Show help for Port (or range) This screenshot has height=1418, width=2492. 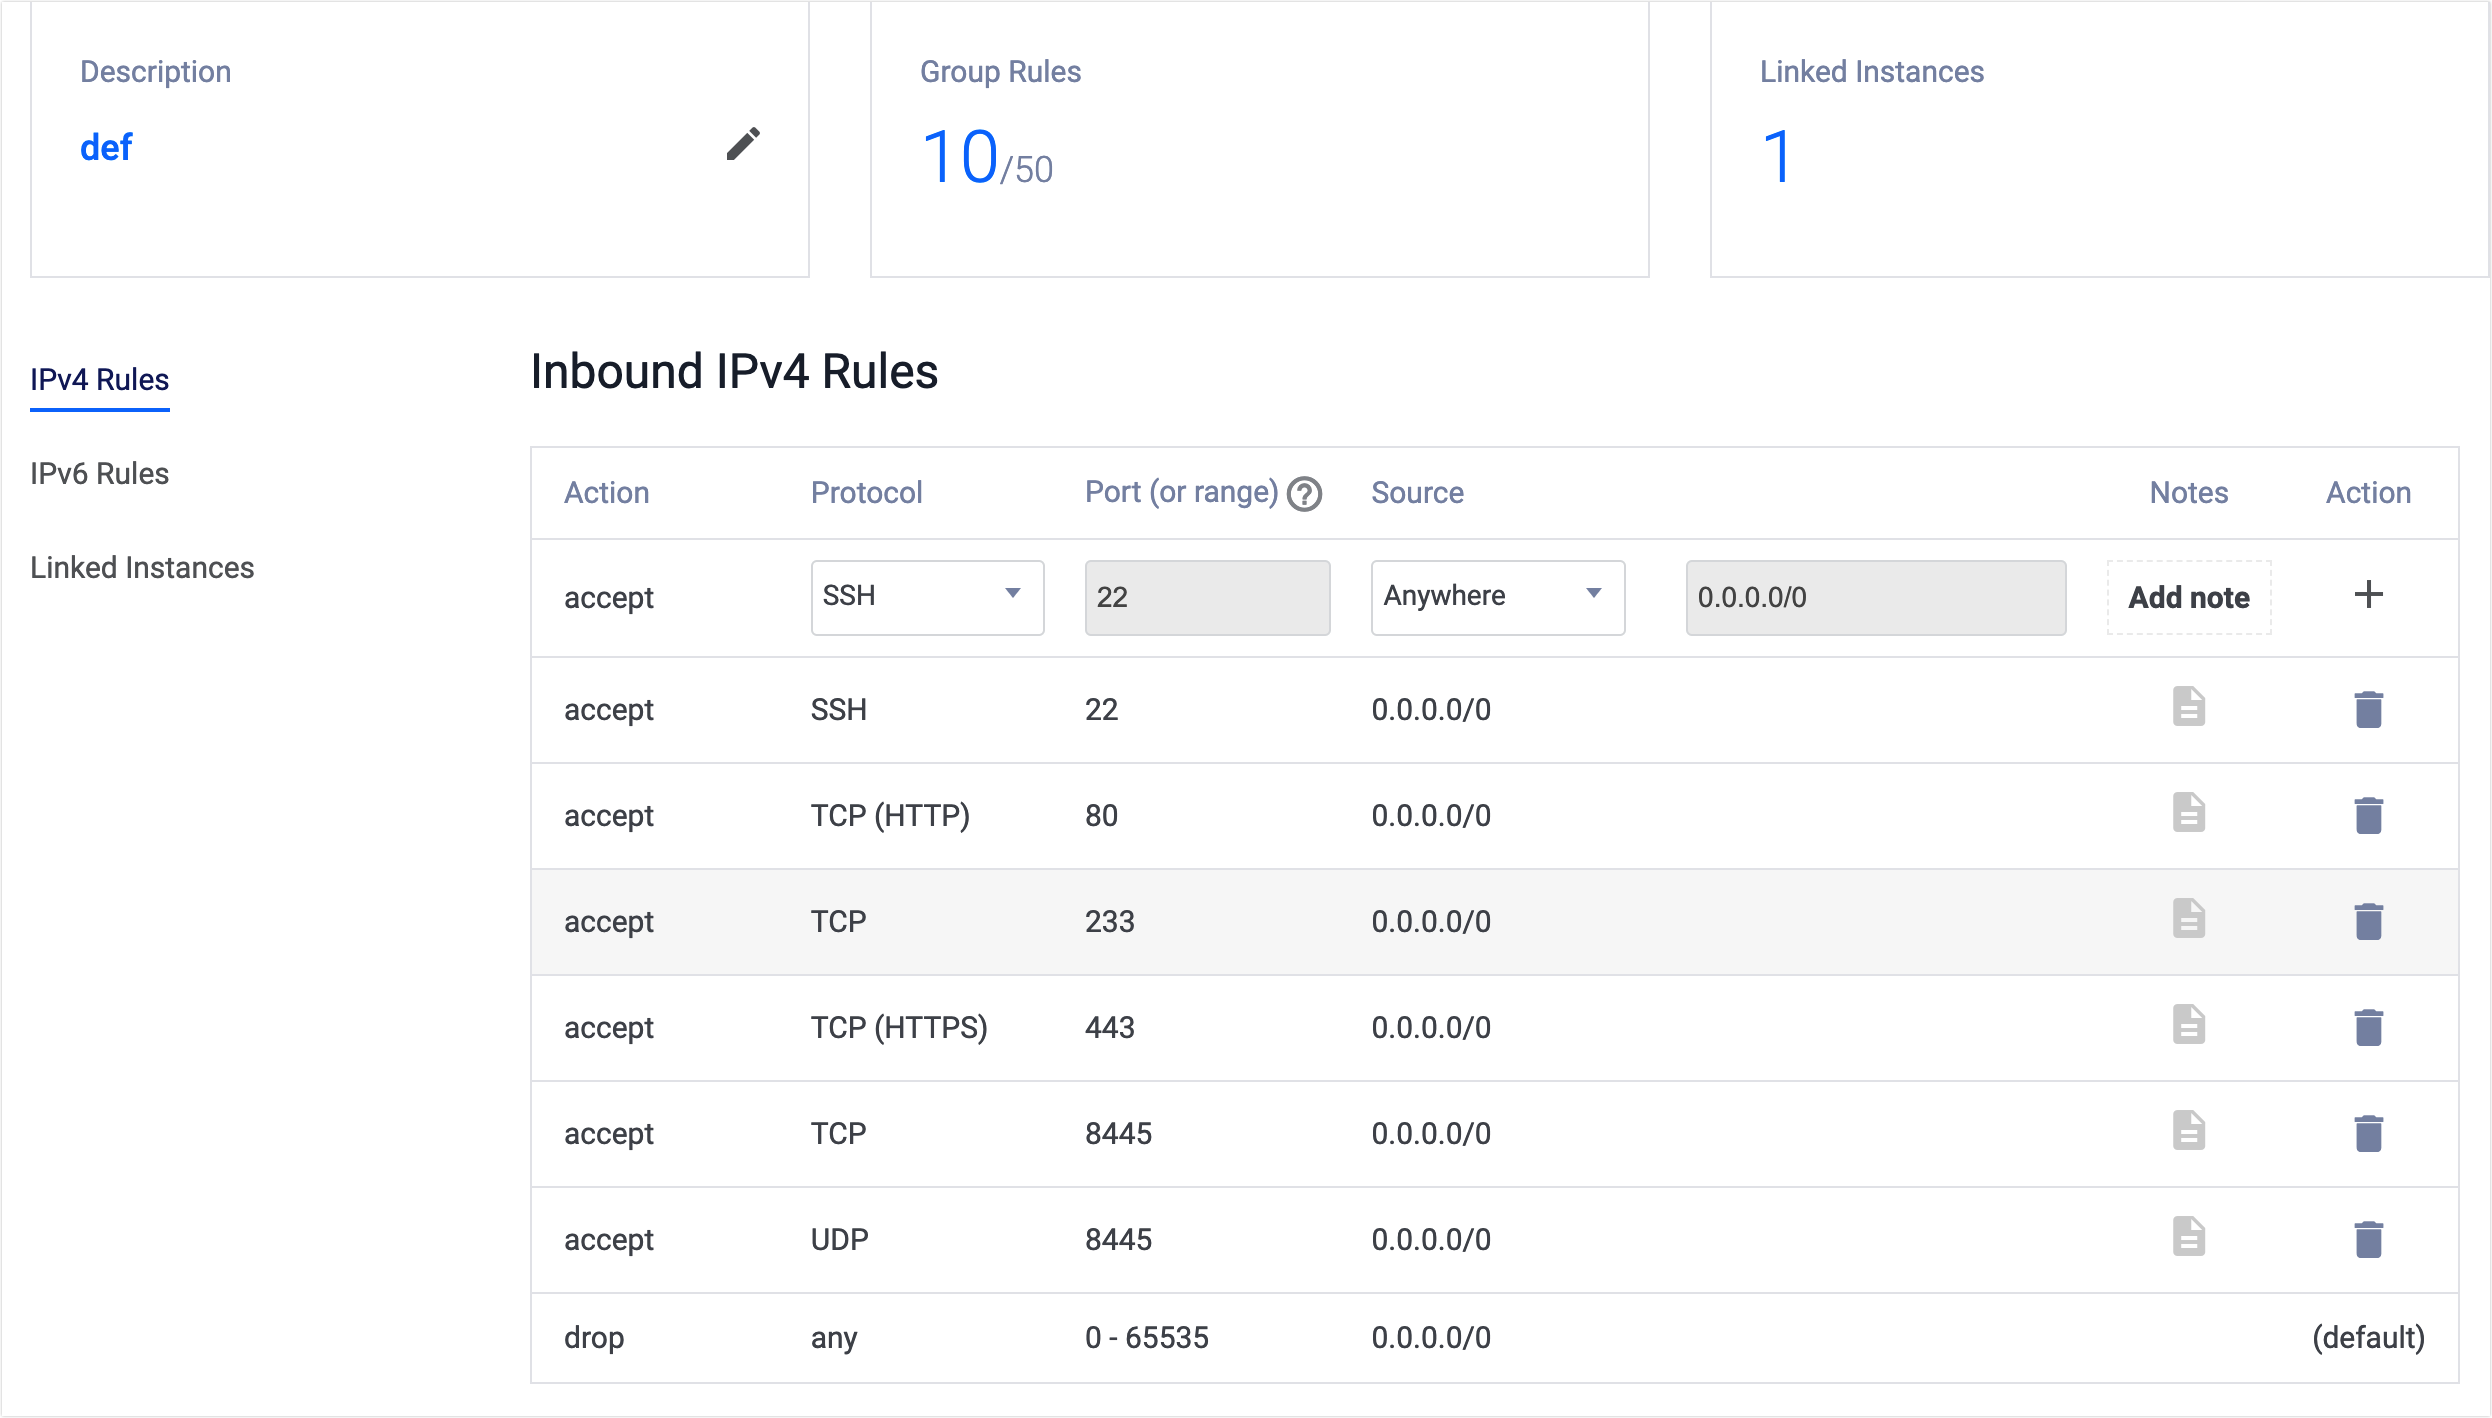pyautogui.click(x=1304, y=494)
